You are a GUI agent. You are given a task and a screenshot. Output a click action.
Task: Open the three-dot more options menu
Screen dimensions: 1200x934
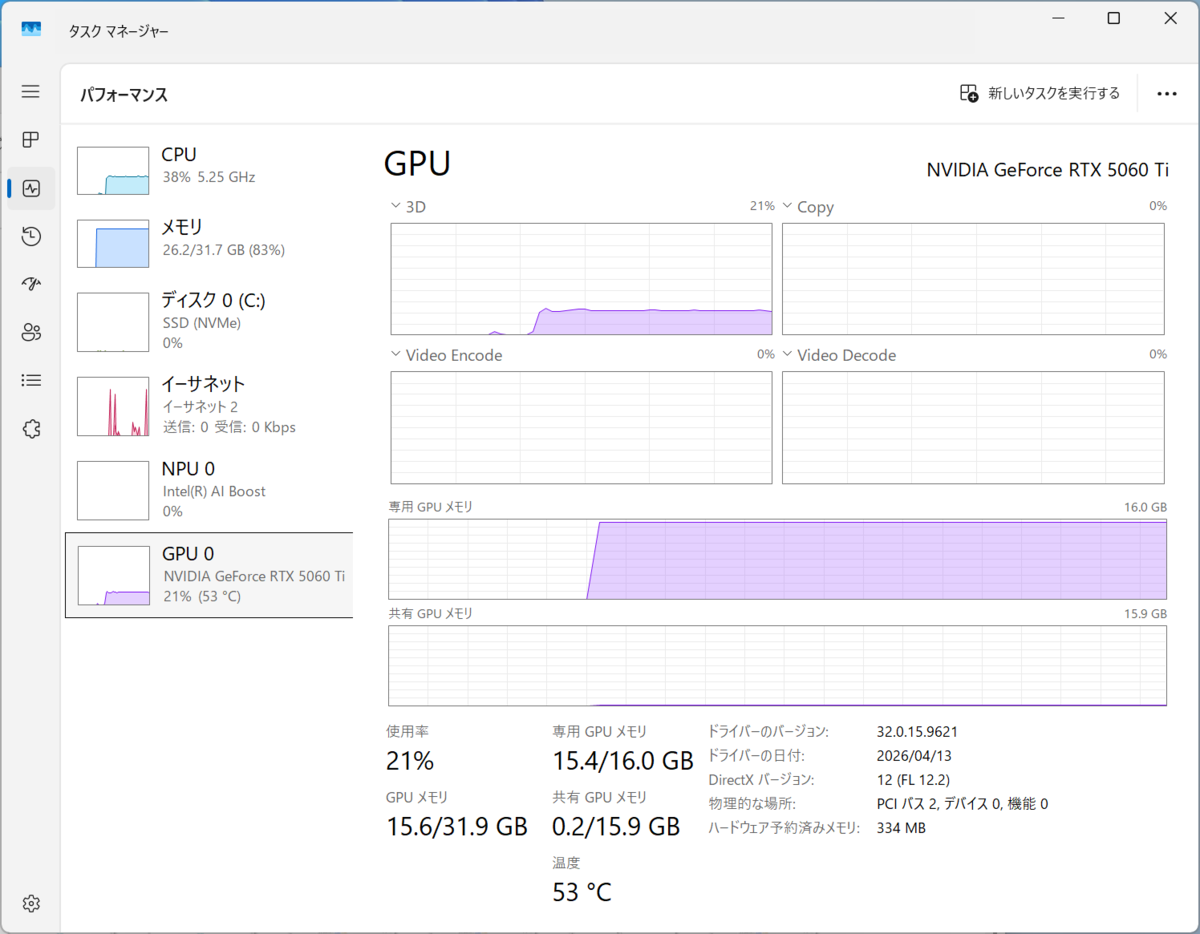pyautogui.click(x=1166, y=93)
